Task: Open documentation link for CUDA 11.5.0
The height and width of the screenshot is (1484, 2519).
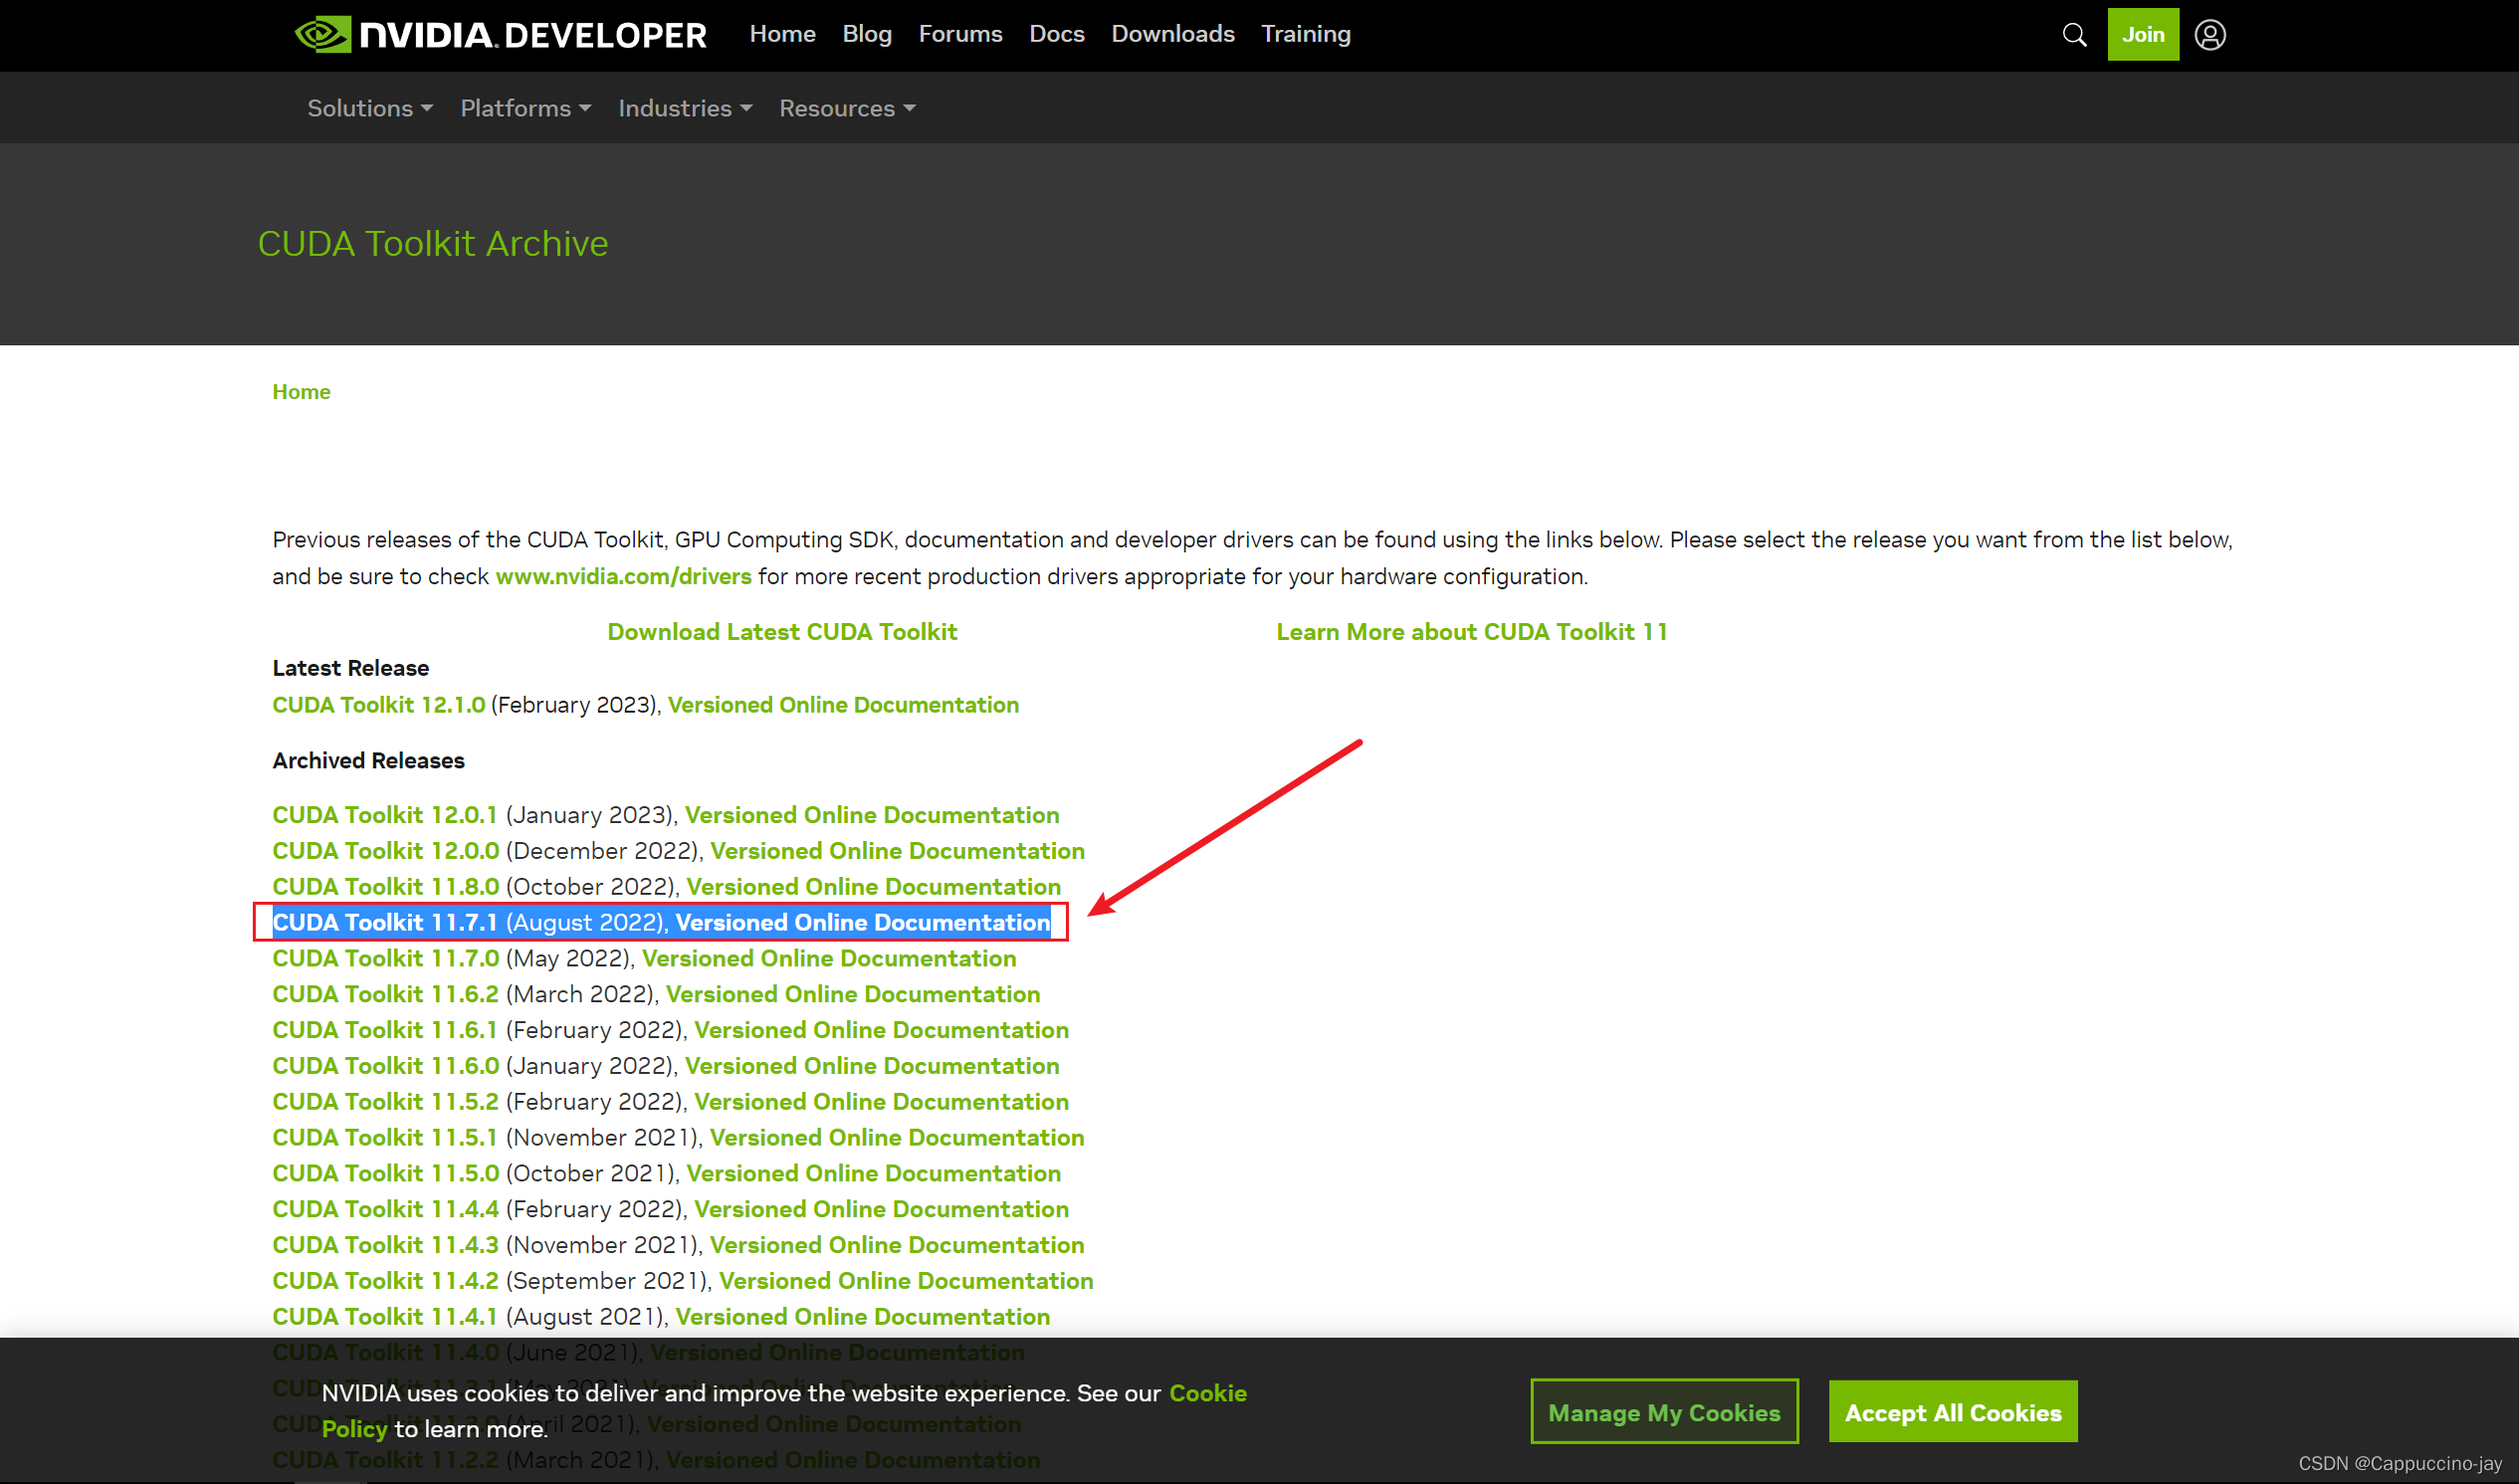Action: pos(873,1175)
